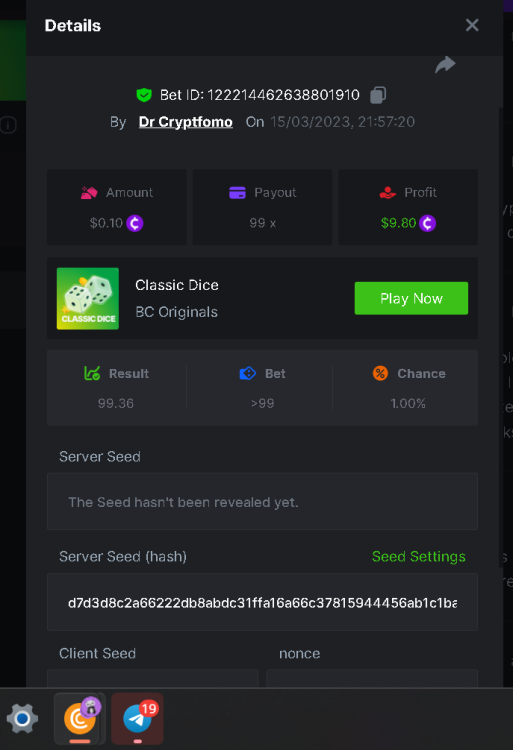Click the Play Now button
Screen dimensions: 513x750
coord(411,298)
